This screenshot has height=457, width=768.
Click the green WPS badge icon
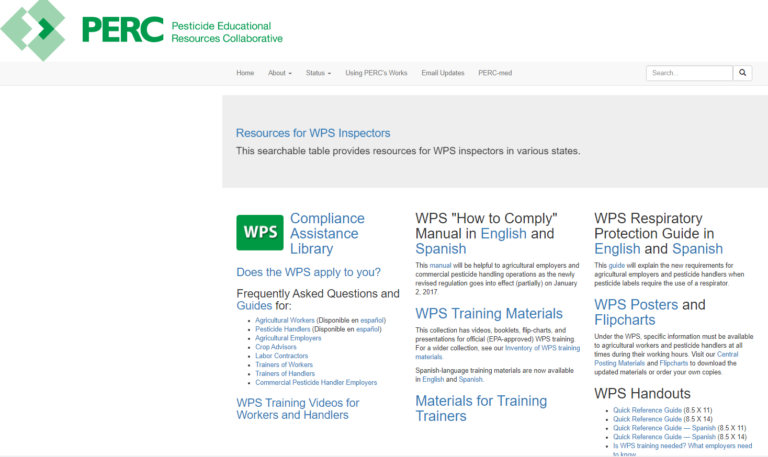point(260,233)
